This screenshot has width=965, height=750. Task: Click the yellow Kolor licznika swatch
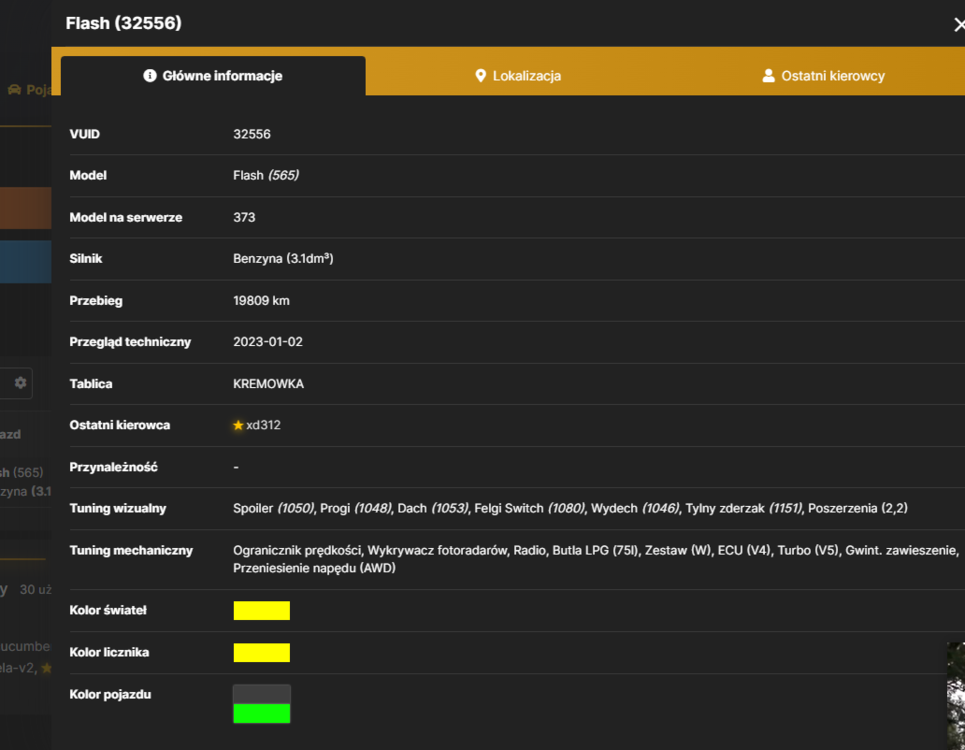pos(262,652)
